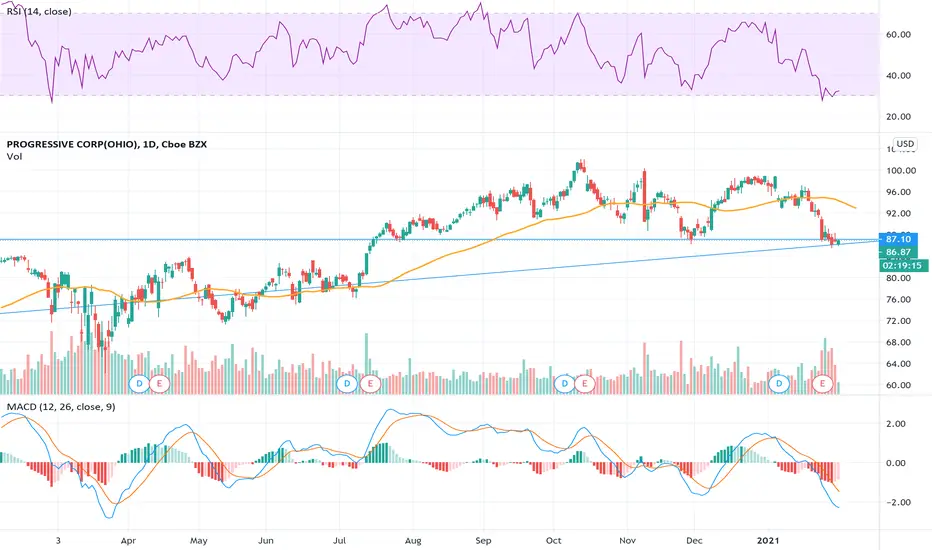Image resolution: width=932 pixels, height=550 pixels.
Task: Open the earnings E marker in mid-July
Action: tap(370, 384)
